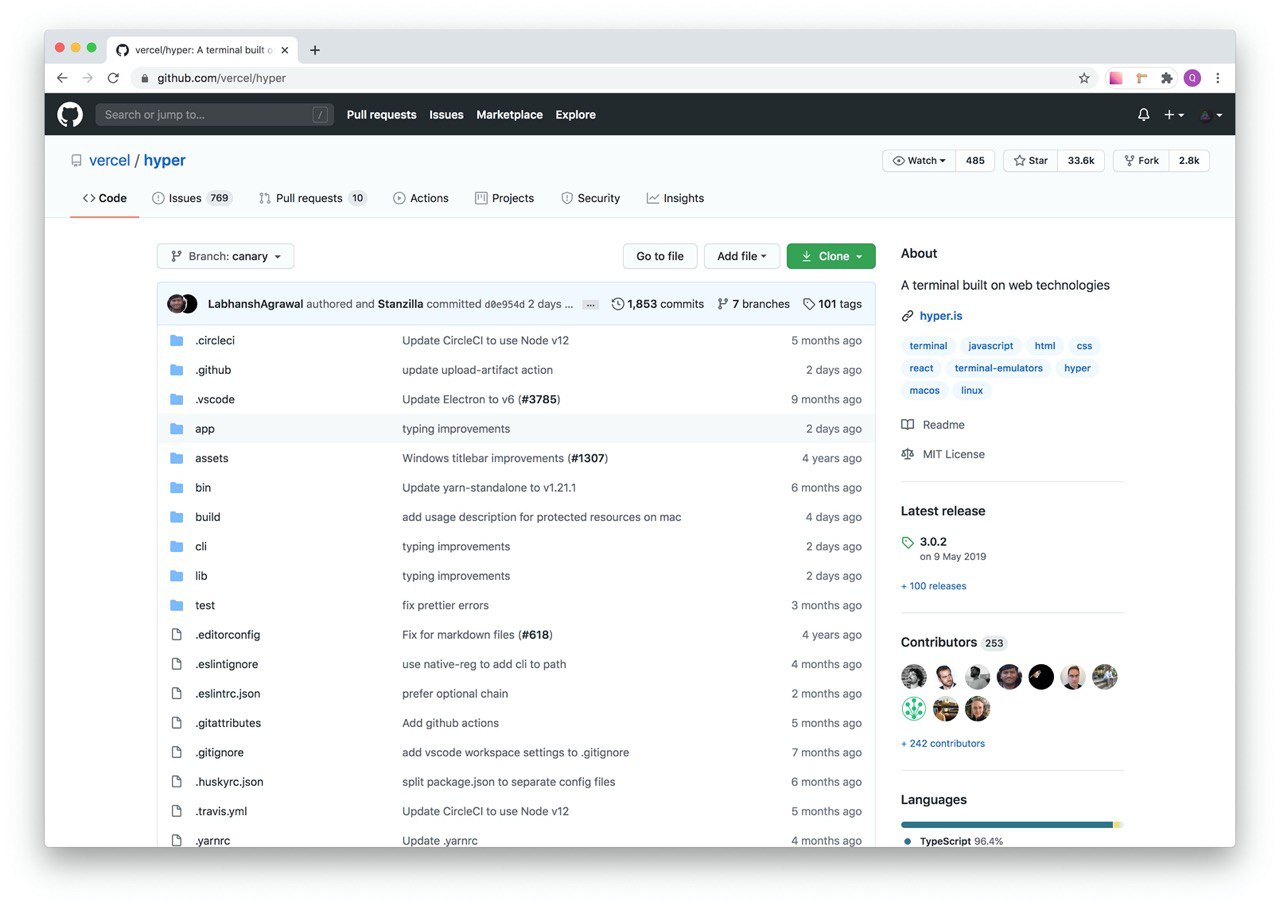Open the Security tab
This screenshot has height=906, width=1280.
pos(591,199)
